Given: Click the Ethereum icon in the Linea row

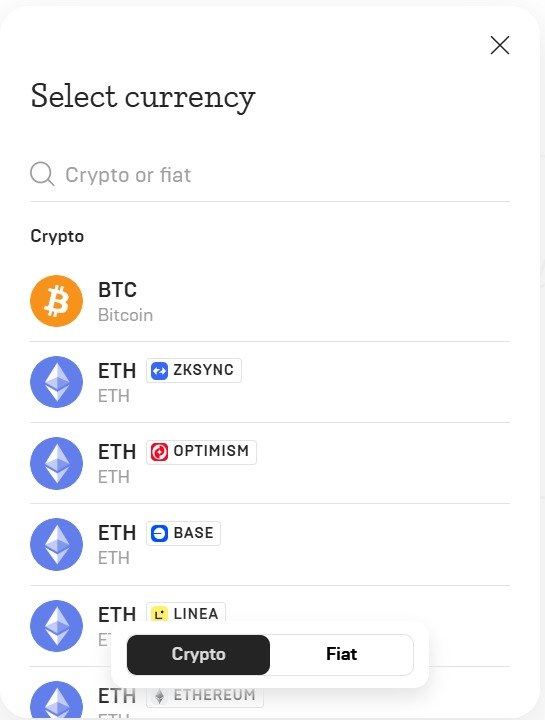Looking at the screenshot, I should (56, 626).
